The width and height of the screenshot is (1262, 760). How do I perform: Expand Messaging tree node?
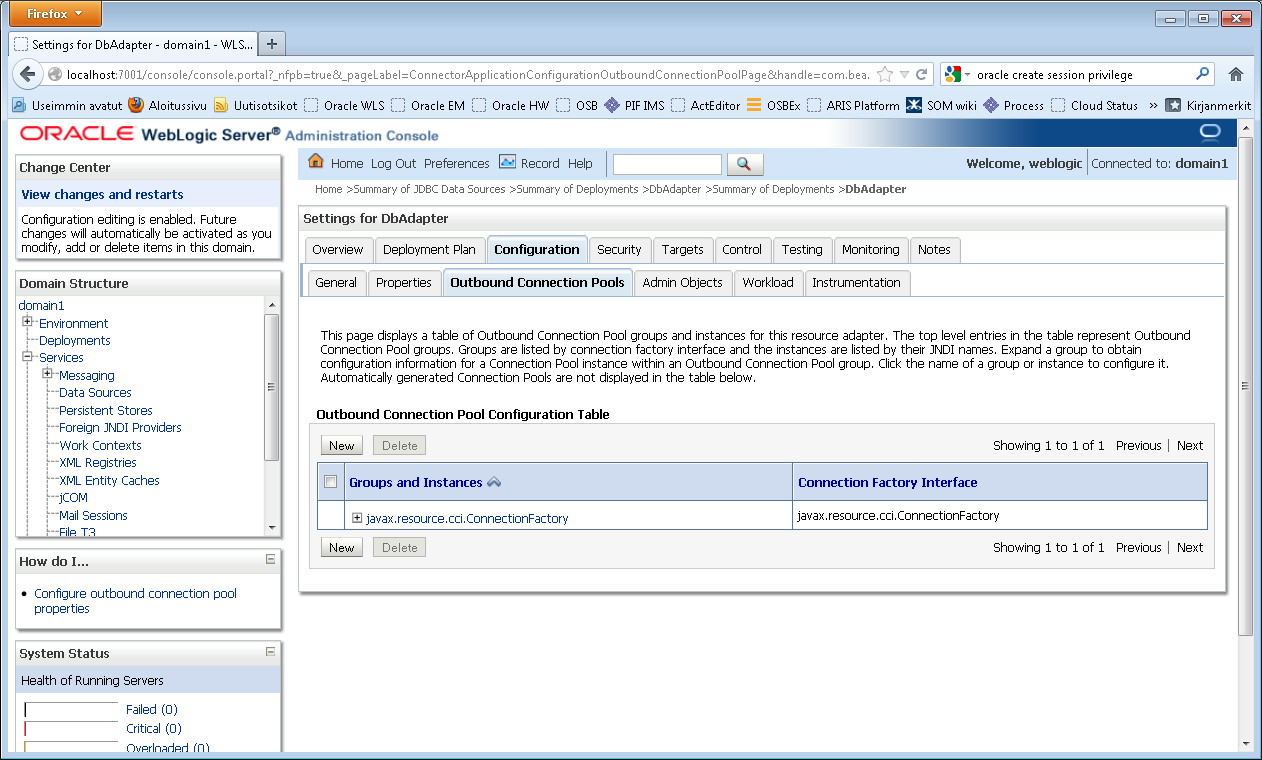click(x=47, y=374)
